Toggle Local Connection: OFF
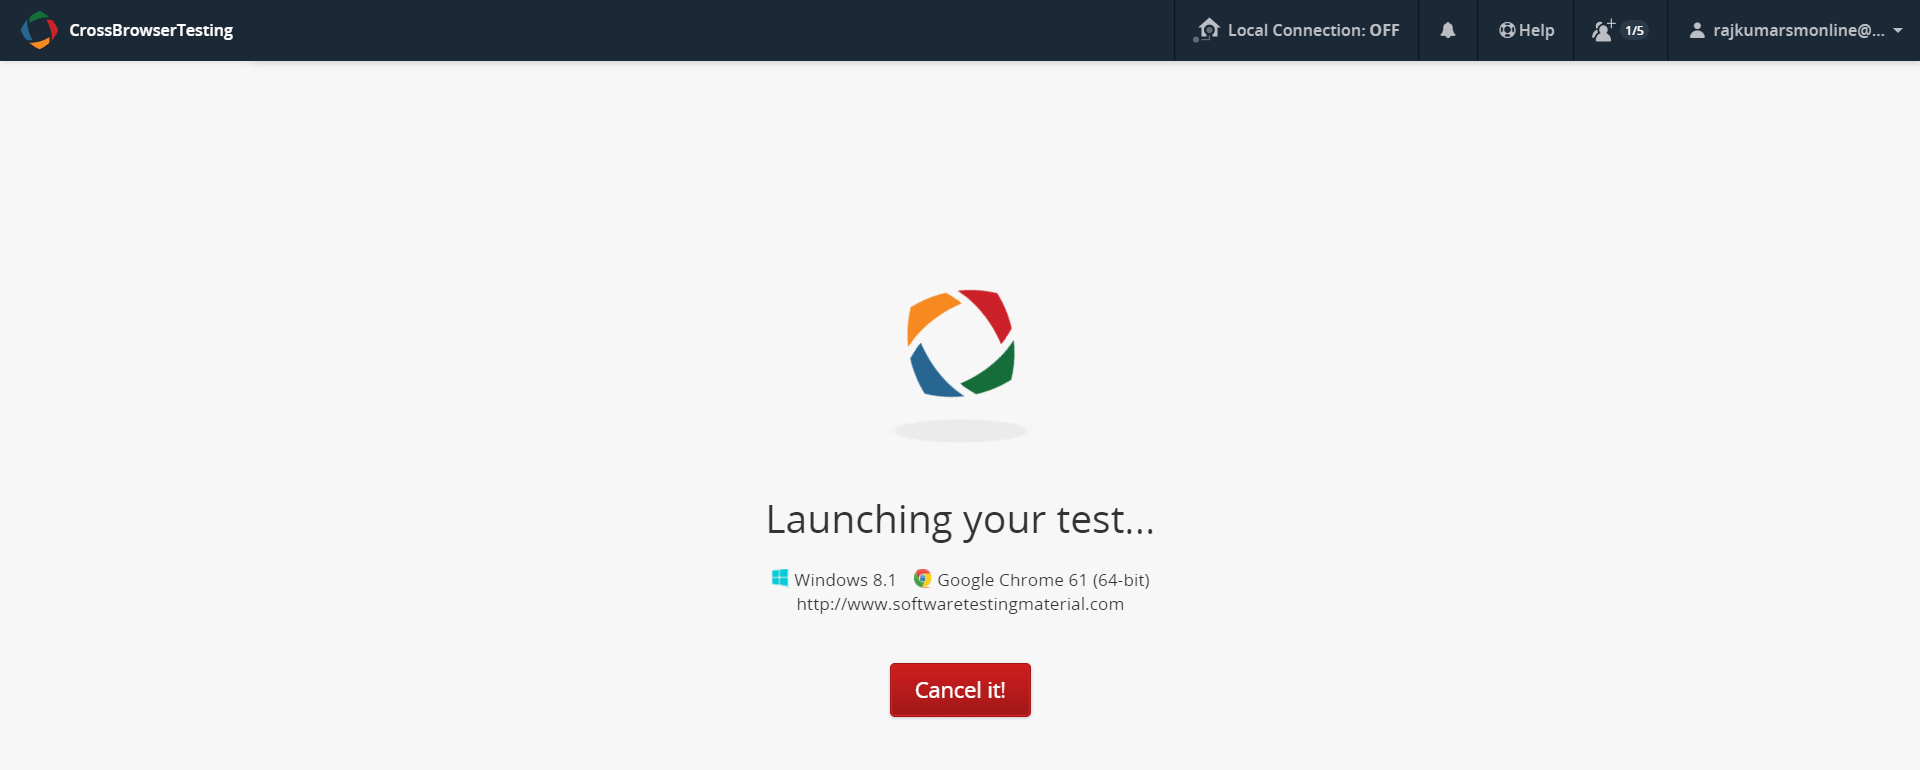 point(1296,30)
